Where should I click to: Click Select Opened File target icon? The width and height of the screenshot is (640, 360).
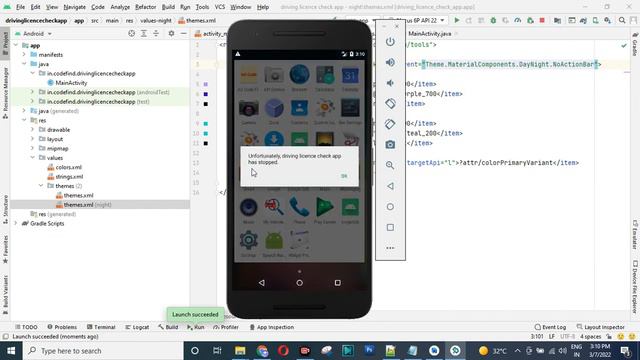131,33
